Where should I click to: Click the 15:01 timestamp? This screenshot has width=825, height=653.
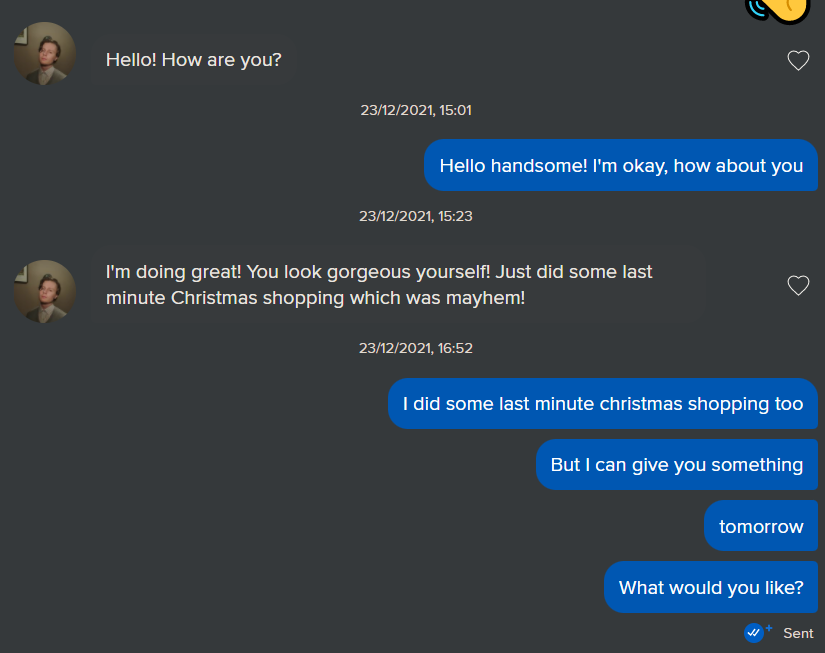[416, 110]
